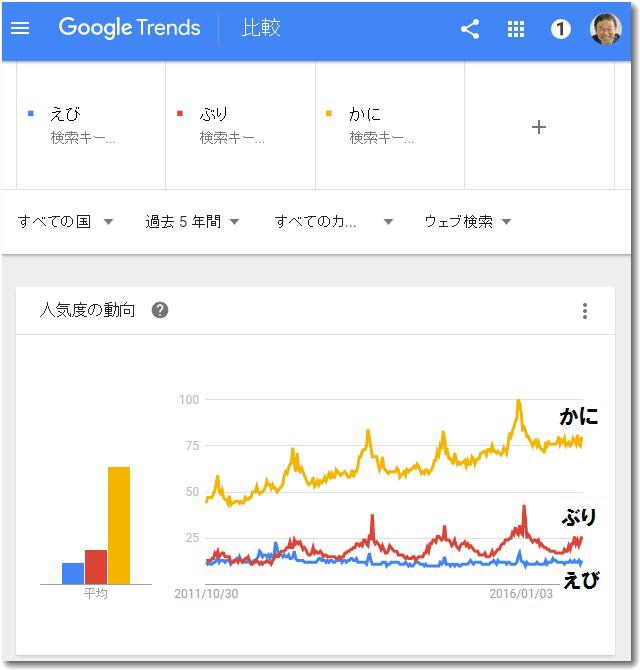The image size is (640, 670).
Task: Click the yellow かに peak on chart
Action: 518,403
